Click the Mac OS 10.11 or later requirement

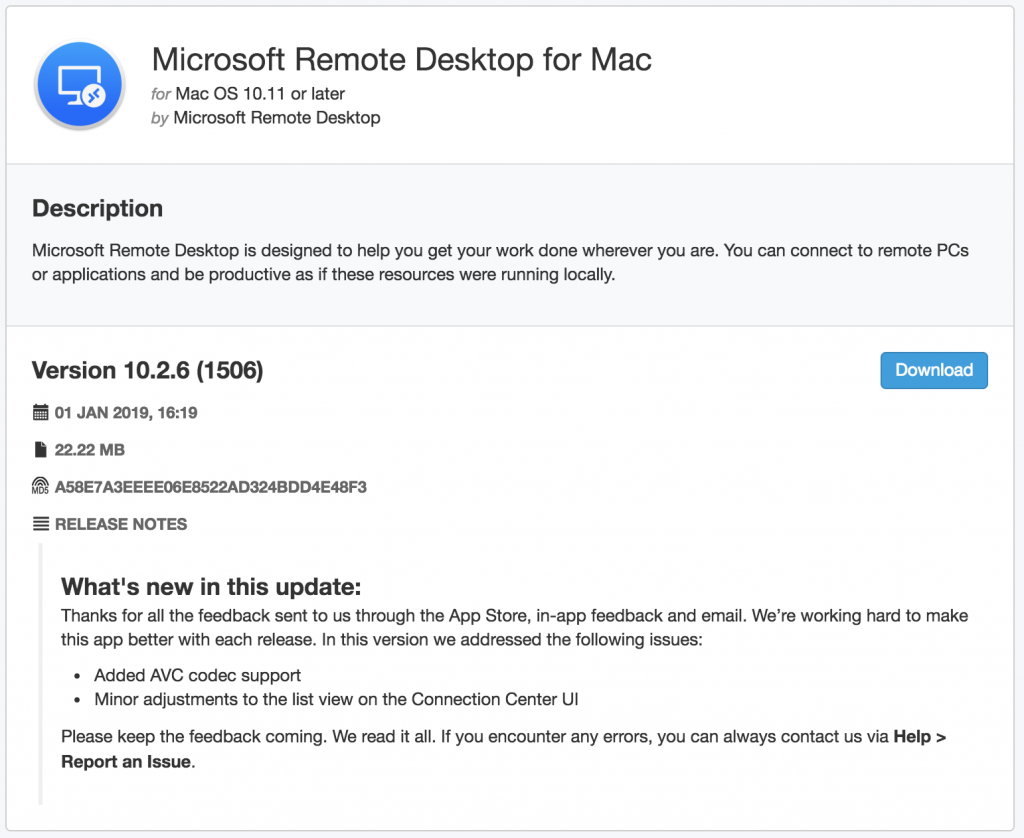click(x=260, y=94)
